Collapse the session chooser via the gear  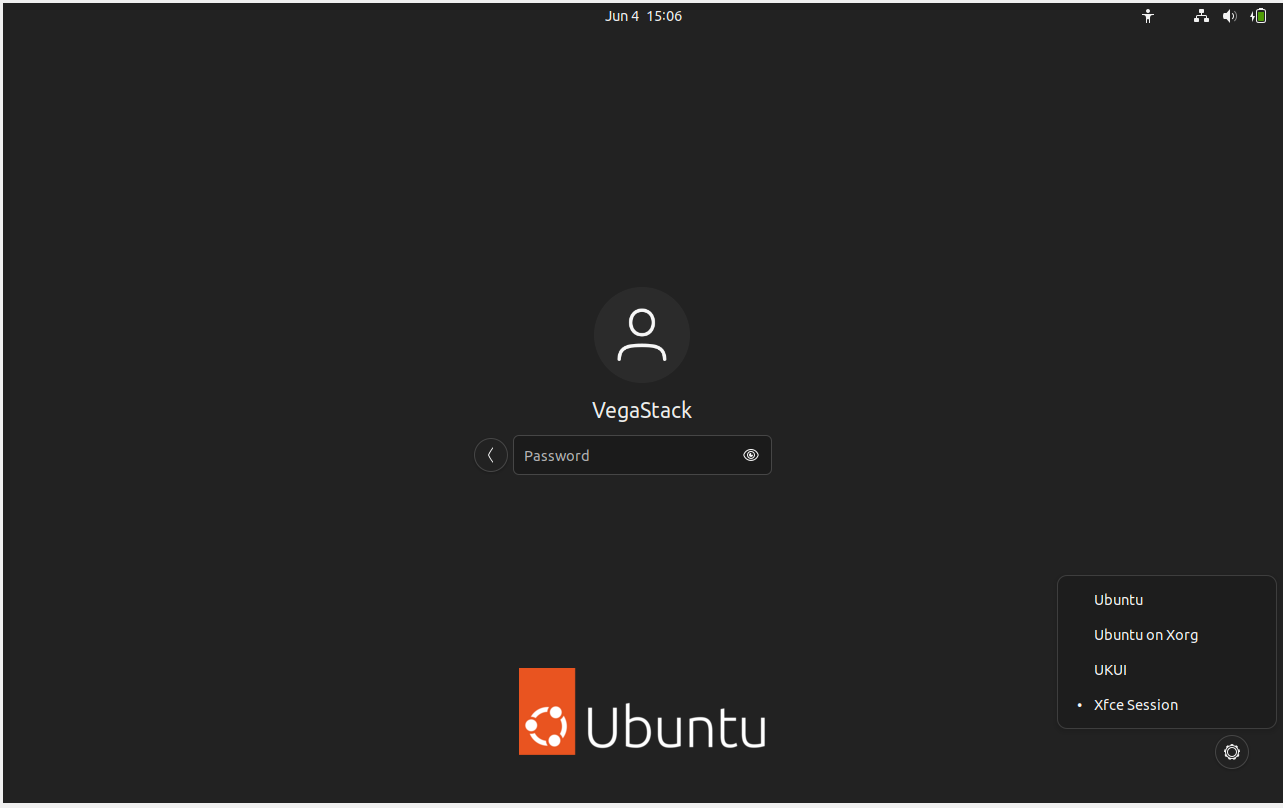point(1231,751)
